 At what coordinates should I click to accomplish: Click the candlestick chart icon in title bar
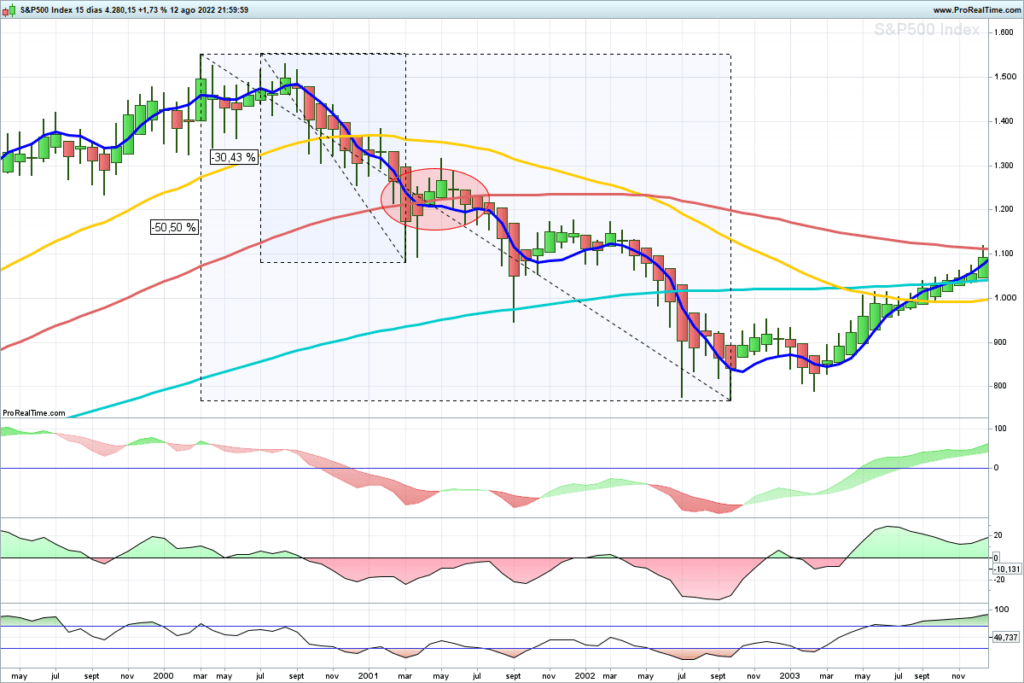coord(9,10)
